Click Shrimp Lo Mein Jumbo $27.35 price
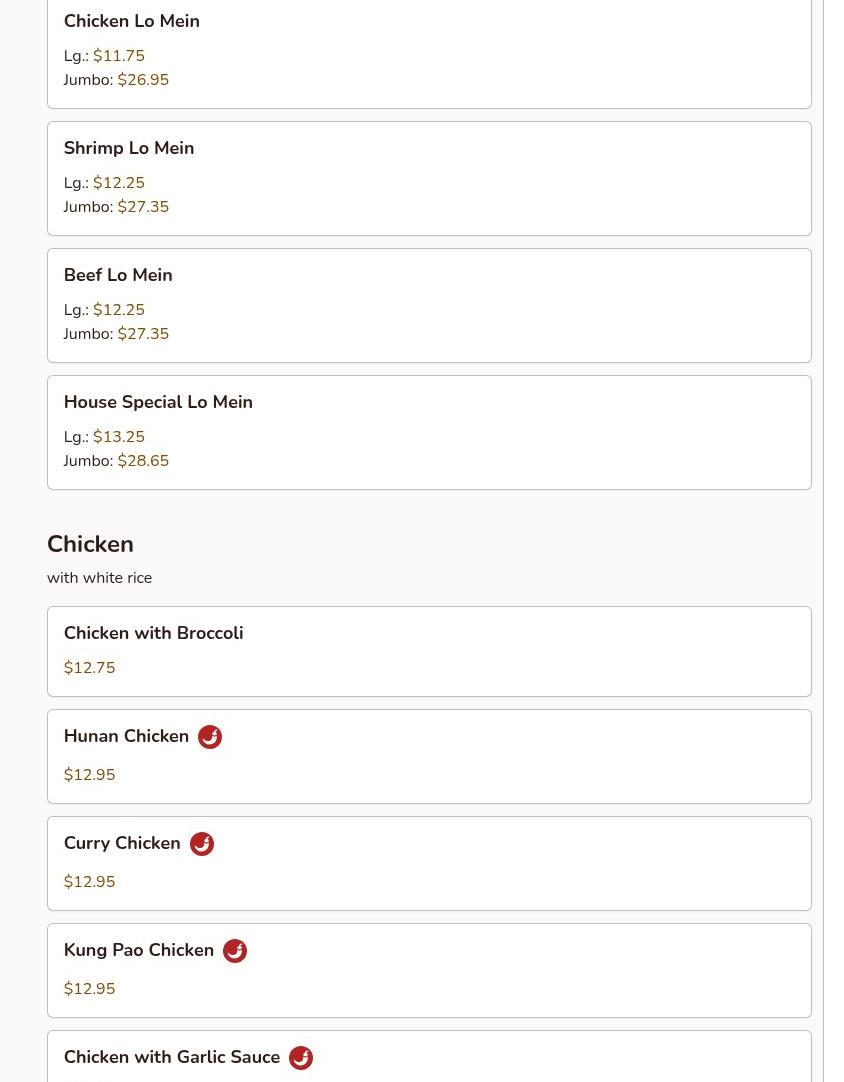The height and width of the screenshot is (1082, 844). 143,207
